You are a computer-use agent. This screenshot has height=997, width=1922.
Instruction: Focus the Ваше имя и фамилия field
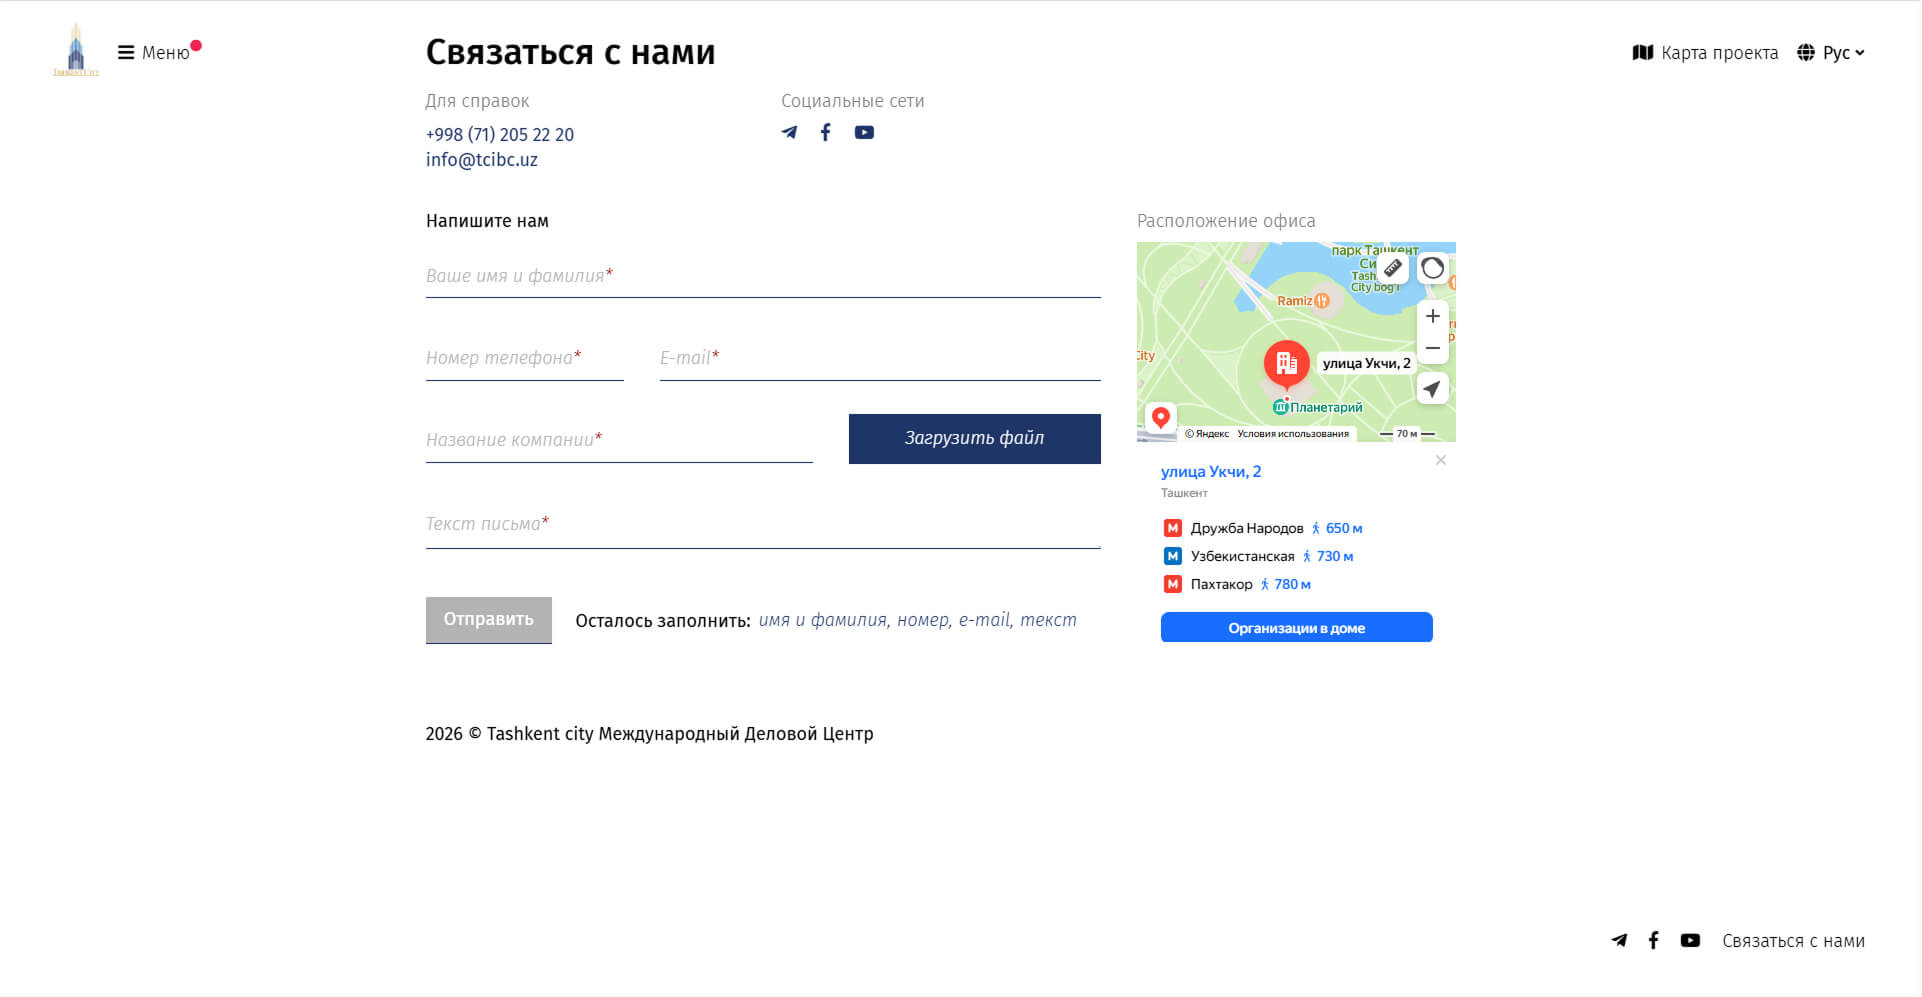762,277
